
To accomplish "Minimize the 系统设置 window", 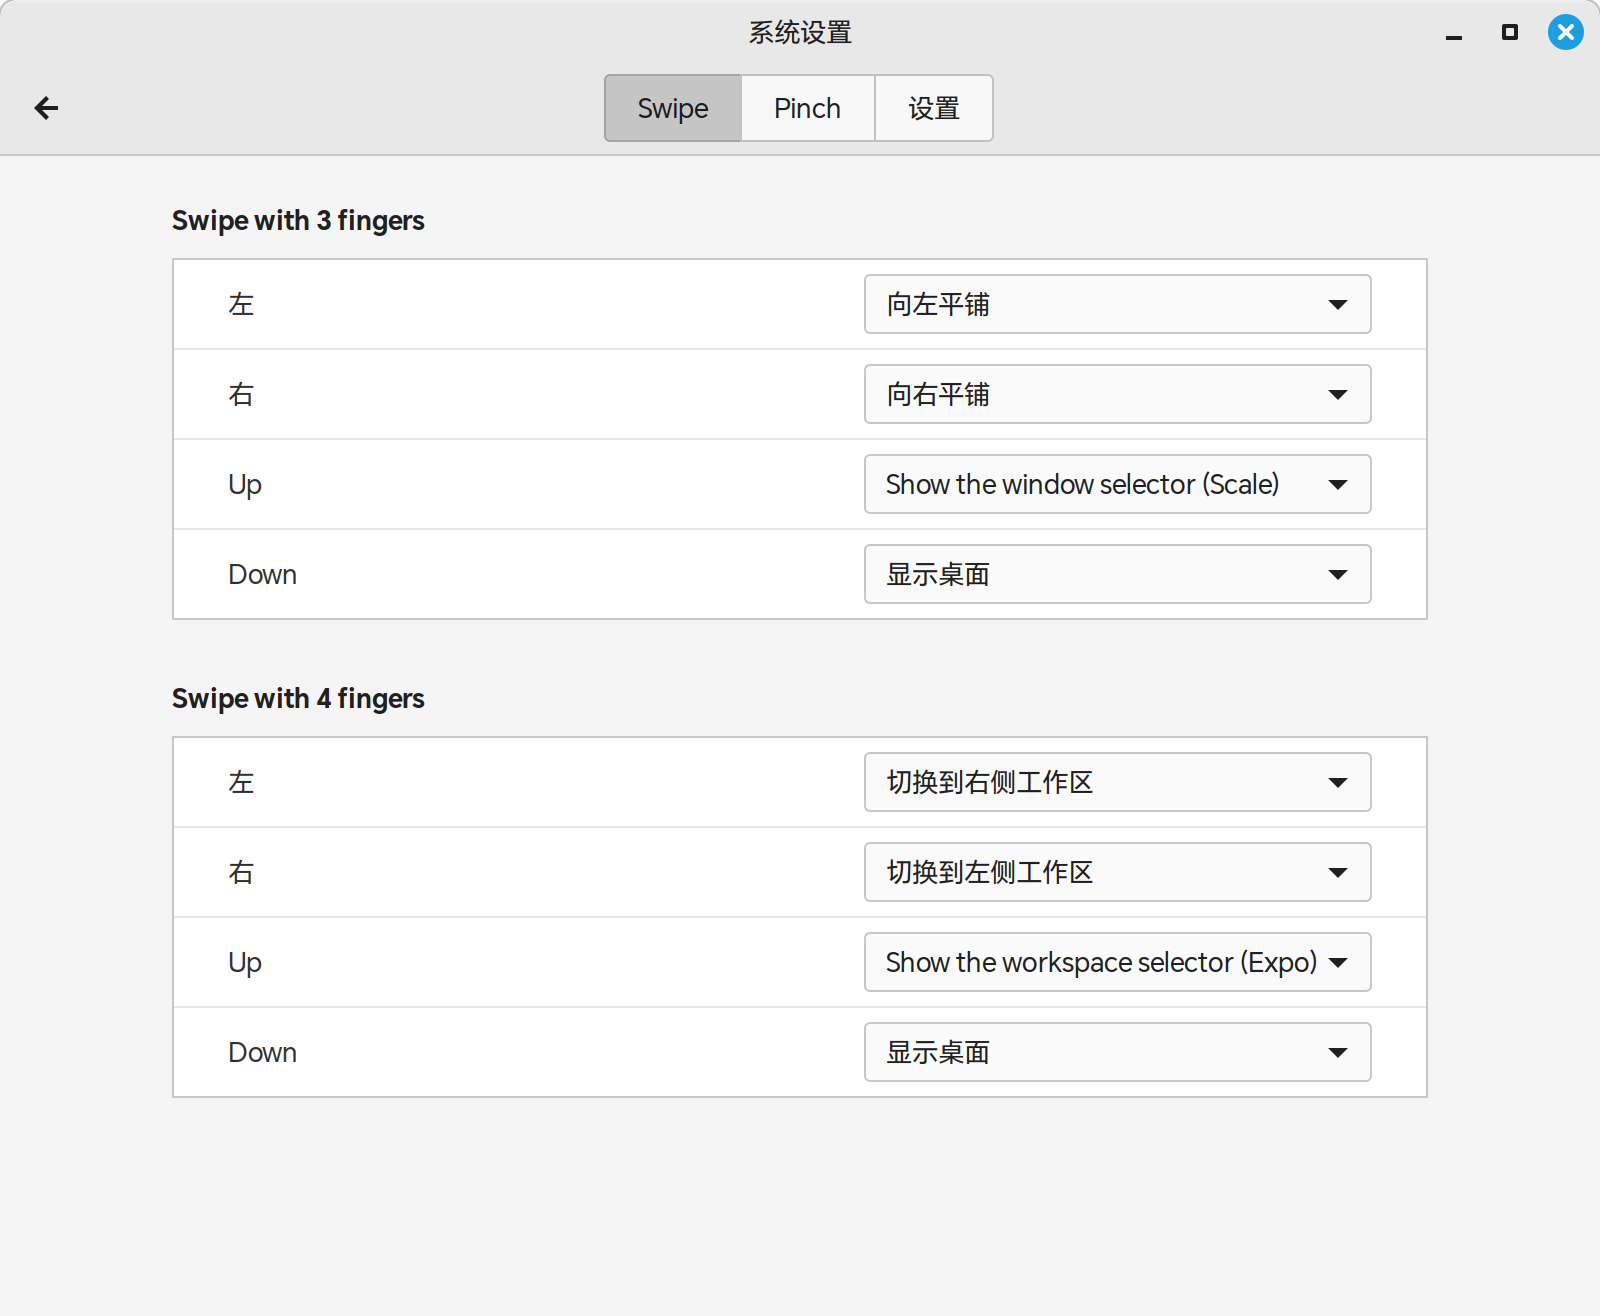I will 1454,35.
